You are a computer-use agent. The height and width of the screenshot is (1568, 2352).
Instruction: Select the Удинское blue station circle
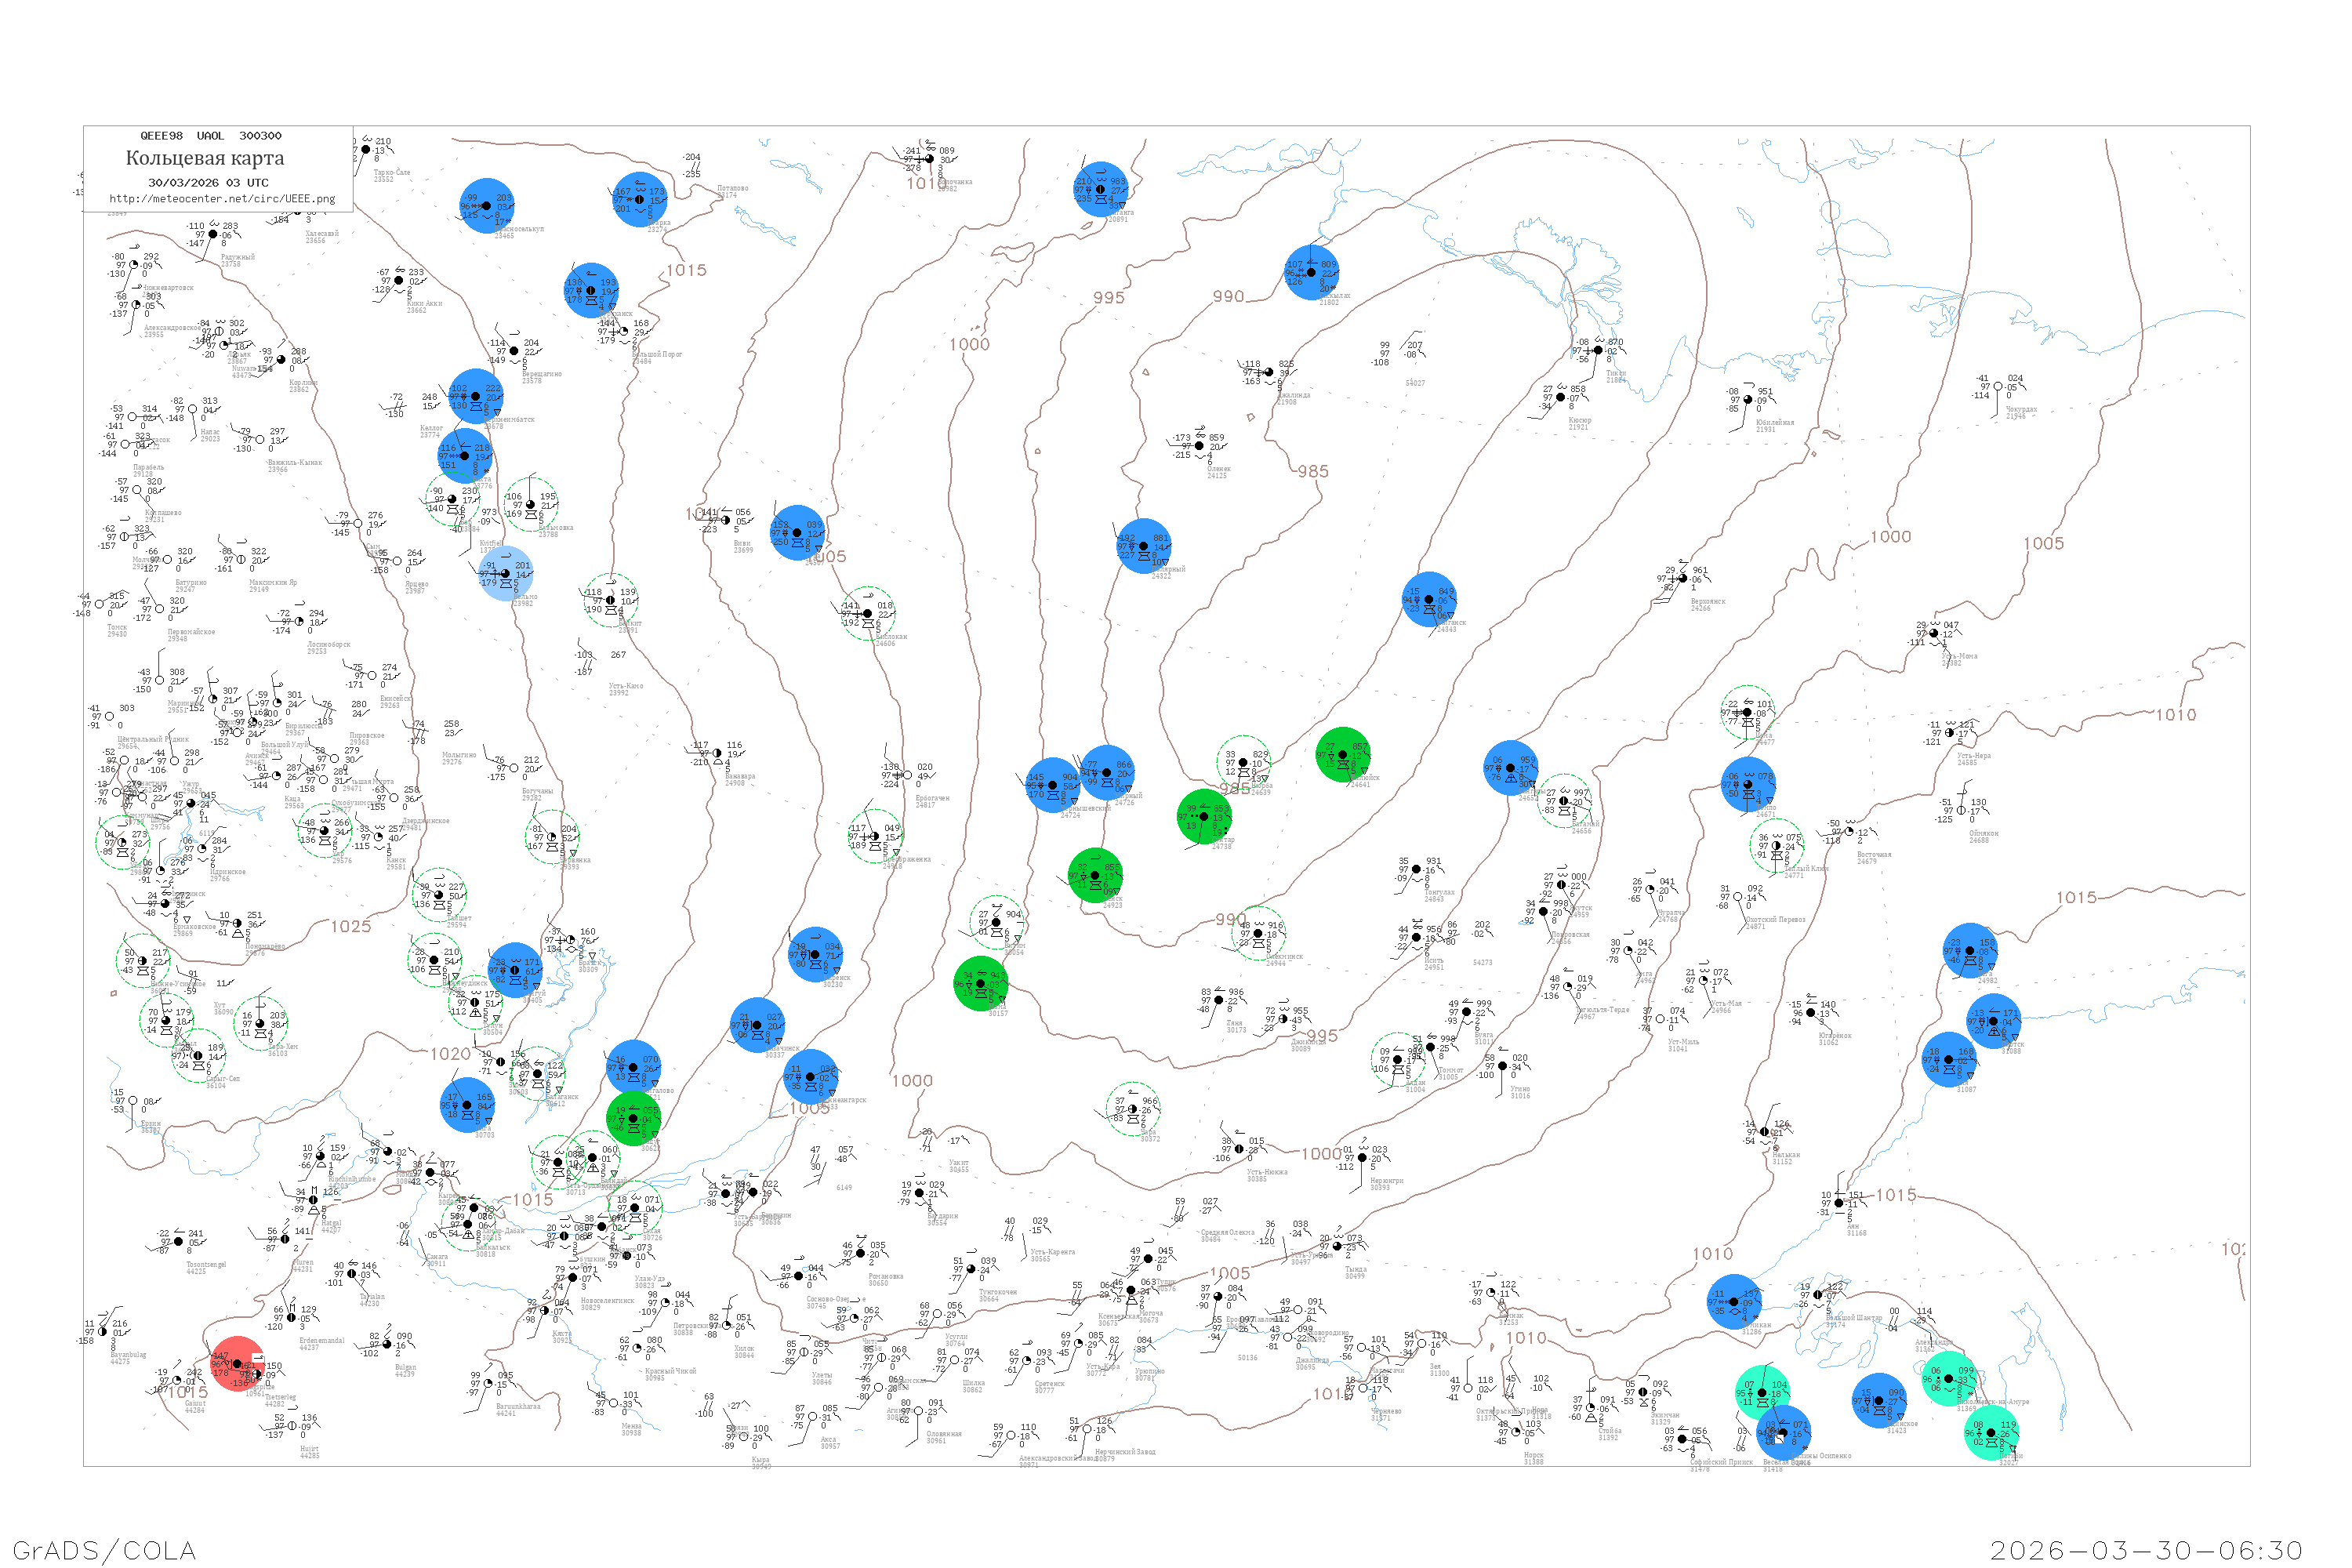point(1879,1400)
